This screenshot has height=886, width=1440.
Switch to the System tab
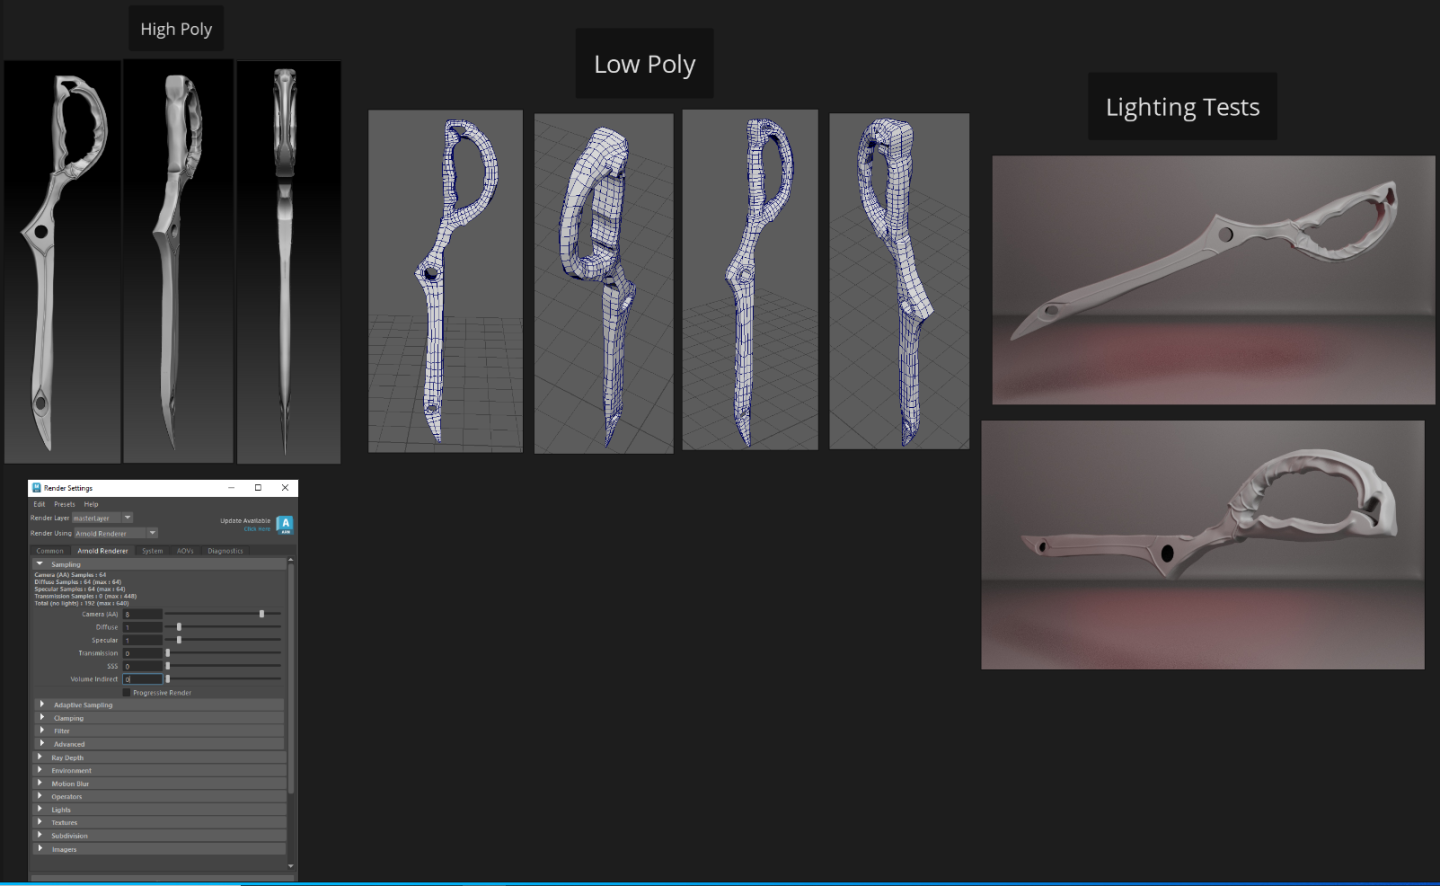tap(152, 551)
